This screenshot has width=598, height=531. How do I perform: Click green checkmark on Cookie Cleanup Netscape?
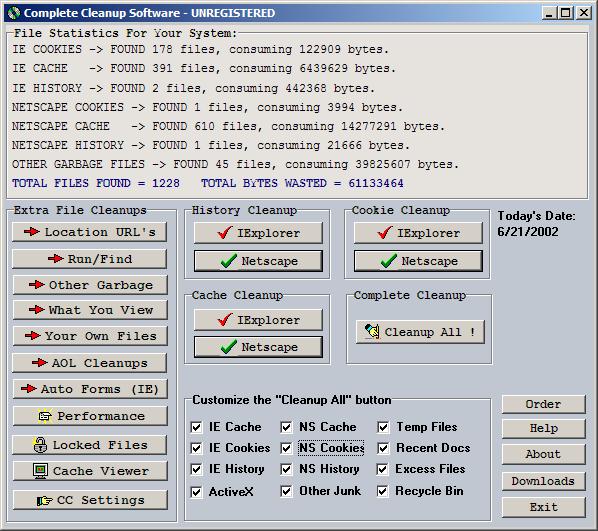[389, 261]
